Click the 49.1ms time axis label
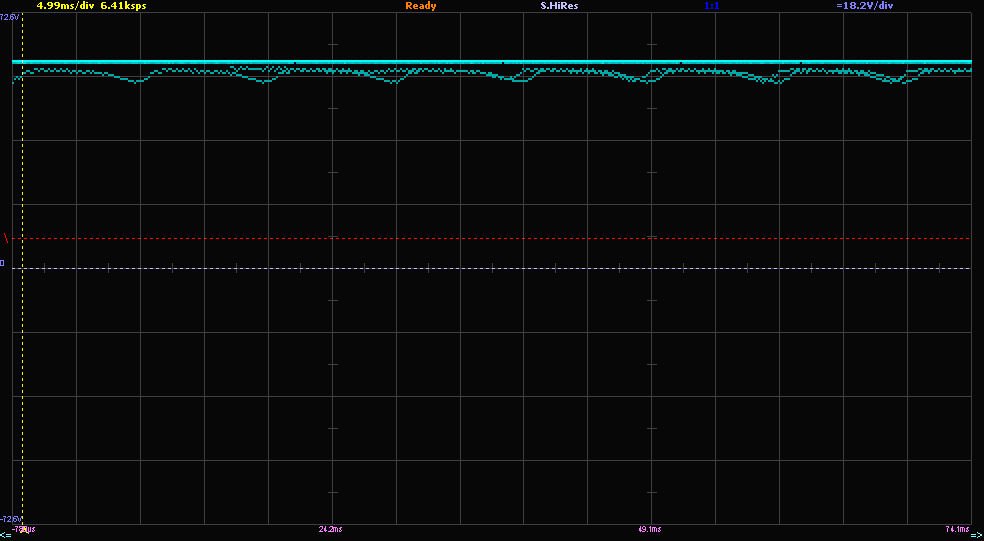Screen dimensions: 984x541 (x=648, y=528)
